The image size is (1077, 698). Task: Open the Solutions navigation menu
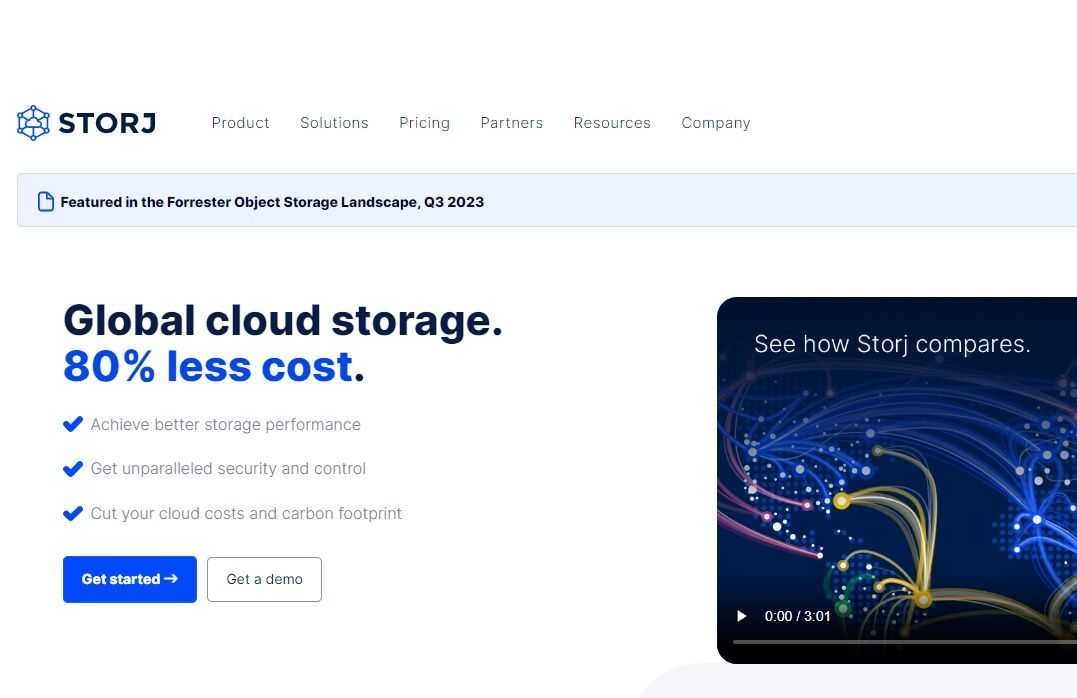tap(334, 122)
